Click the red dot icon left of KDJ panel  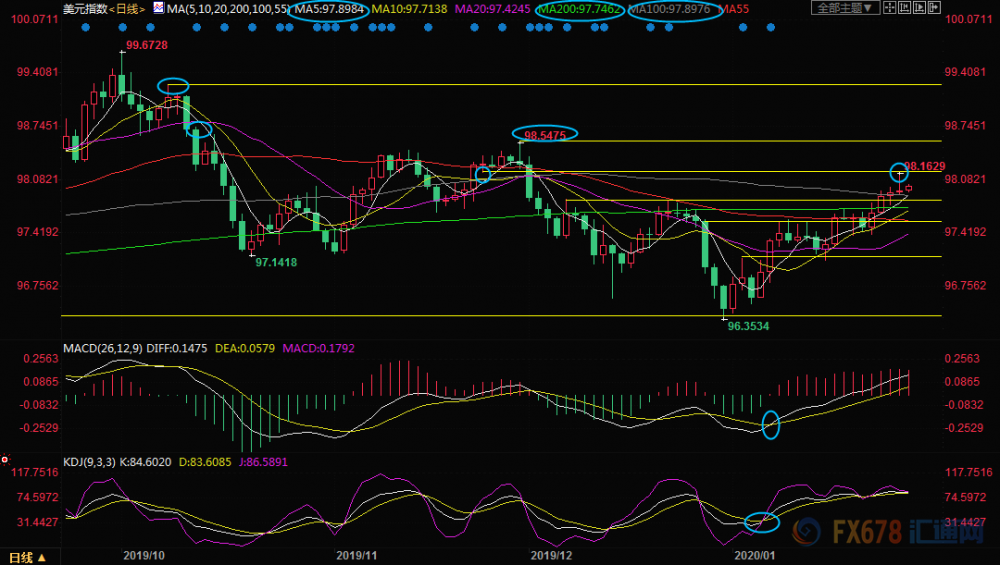click(x=4, y=459)
